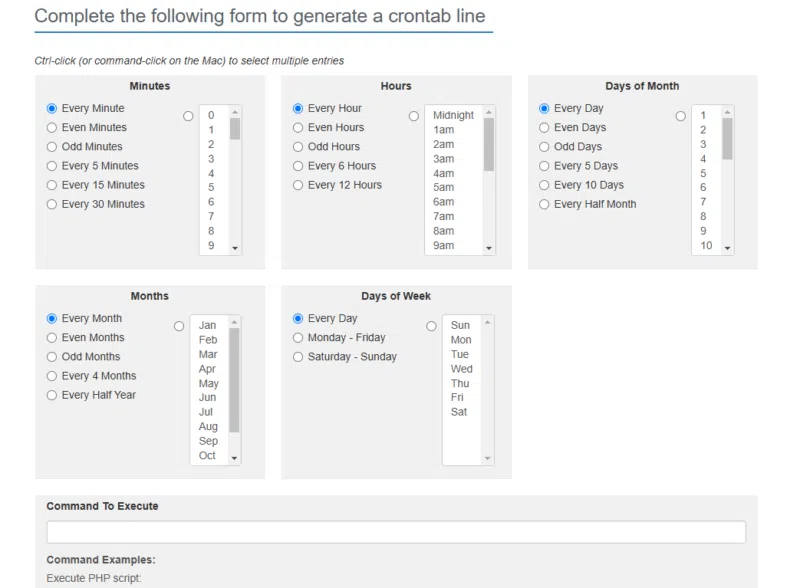Pick Odd Days in Days of Month
The width and height of the screenshot is (800, 588).
click(x=544, y=147)
